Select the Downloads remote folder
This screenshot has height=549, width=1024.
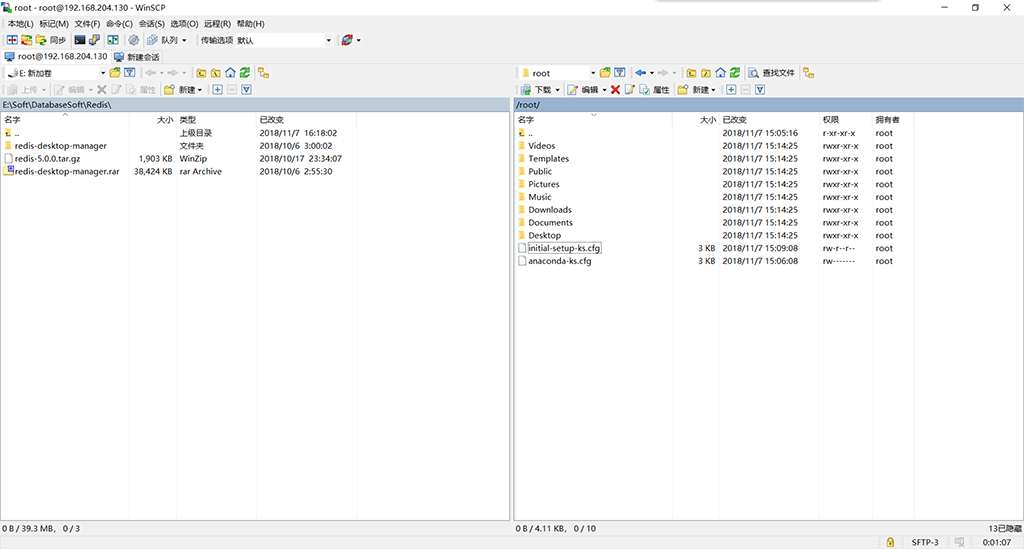click(550, 210)
